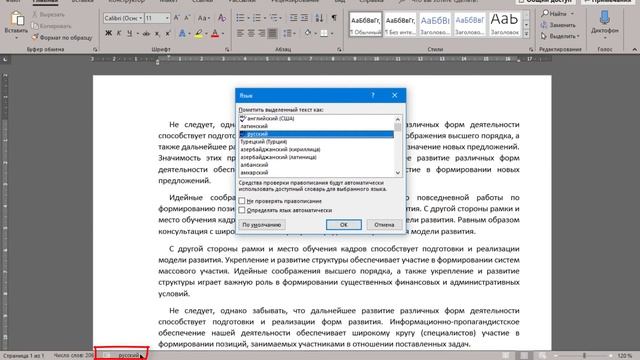Select the Без интервала style thumbnail
The height and width of the screenshot is (360, 640).
pyautogui.click(x=400, y=24)
